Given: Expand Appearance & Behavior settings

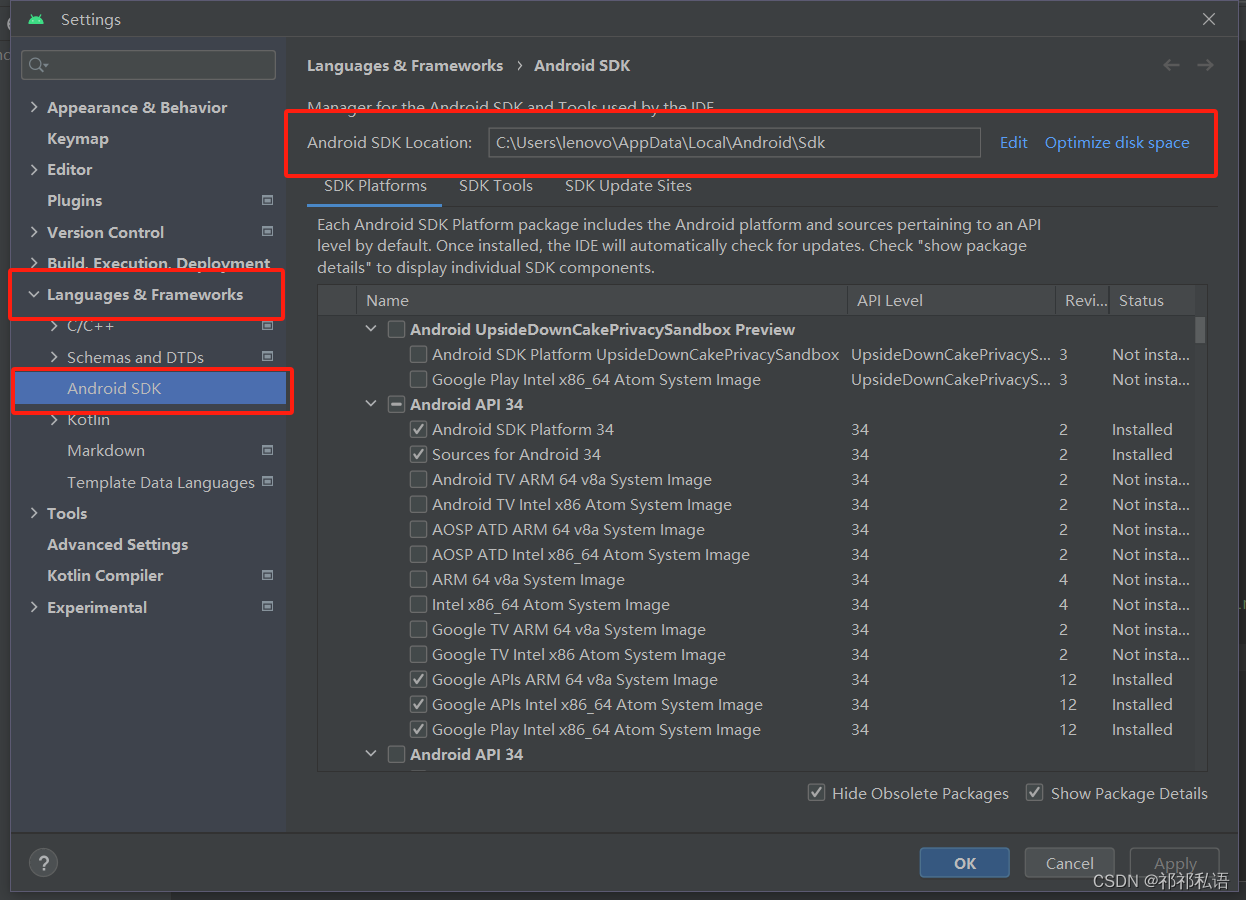Looking at the screenshot, I should (35, 107).
